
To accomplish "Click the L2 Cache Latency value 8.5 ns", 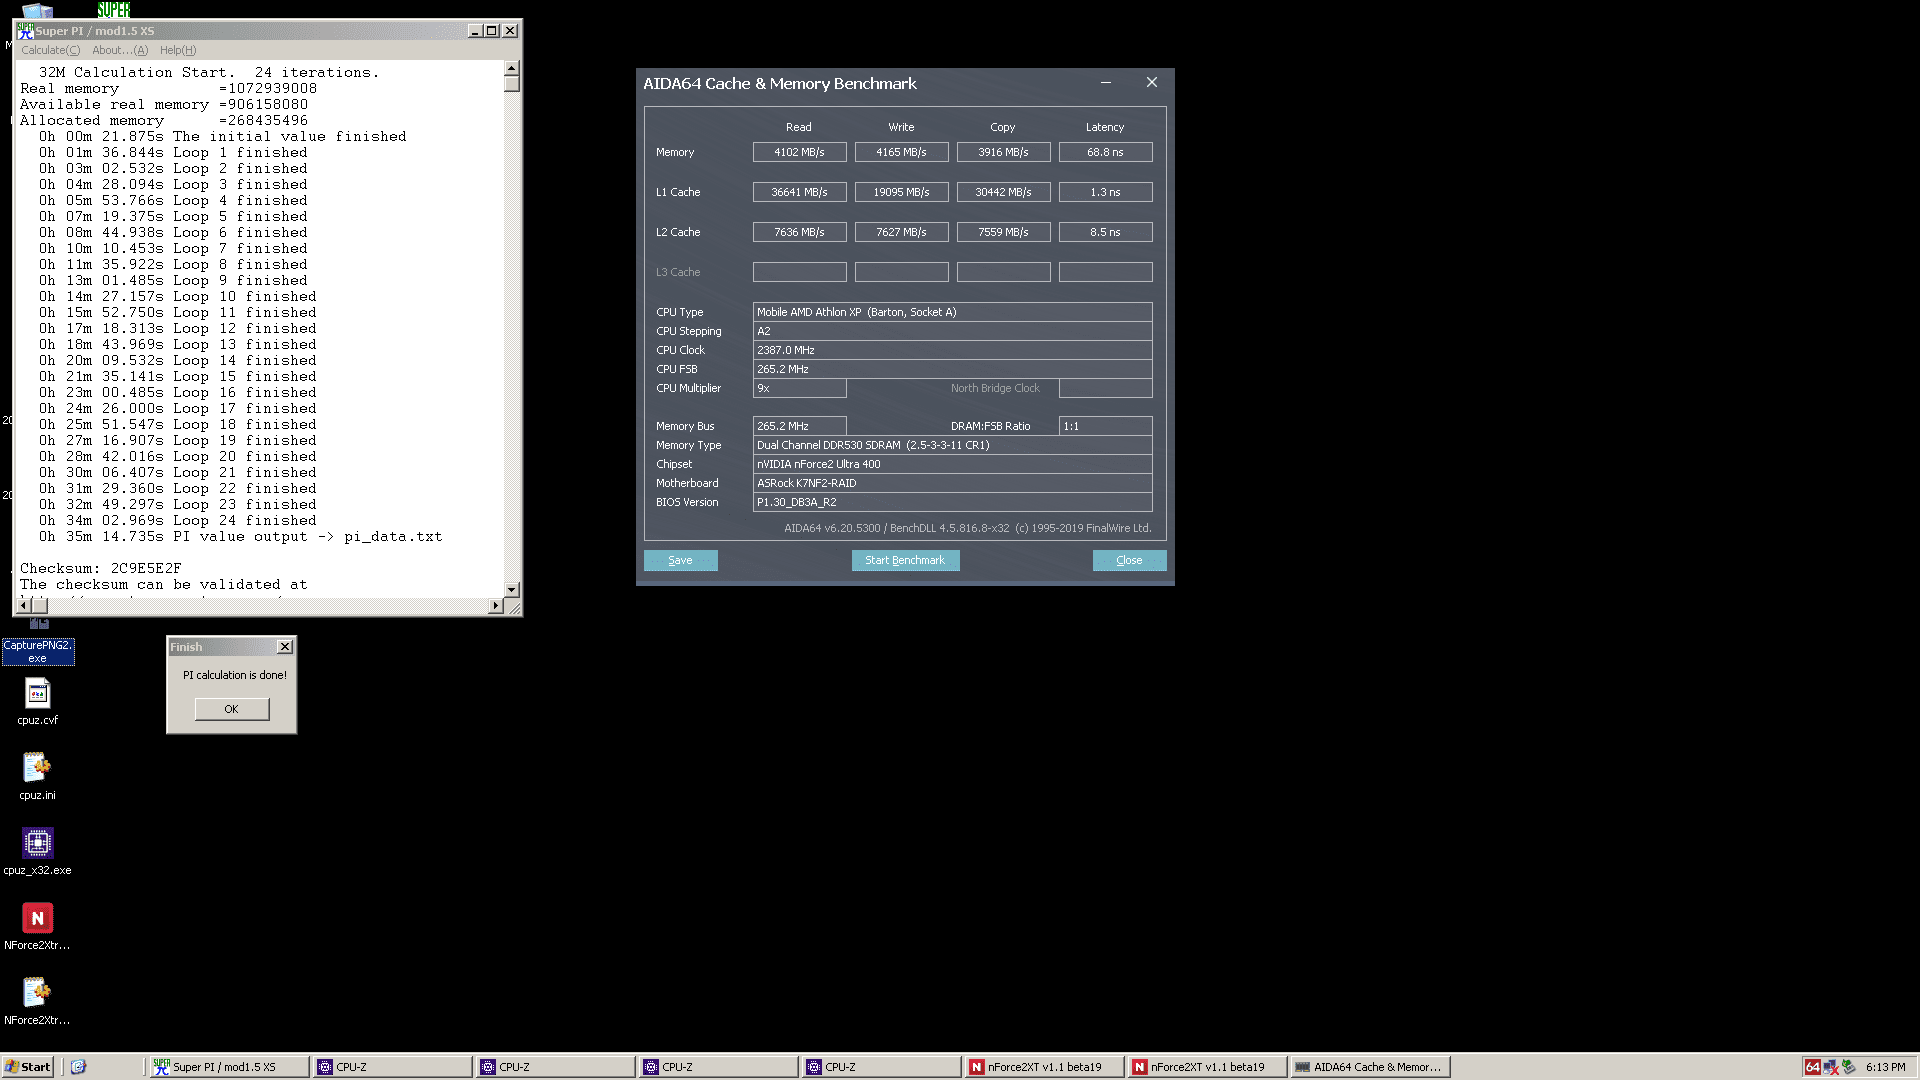I will (x=1105, y=232).
